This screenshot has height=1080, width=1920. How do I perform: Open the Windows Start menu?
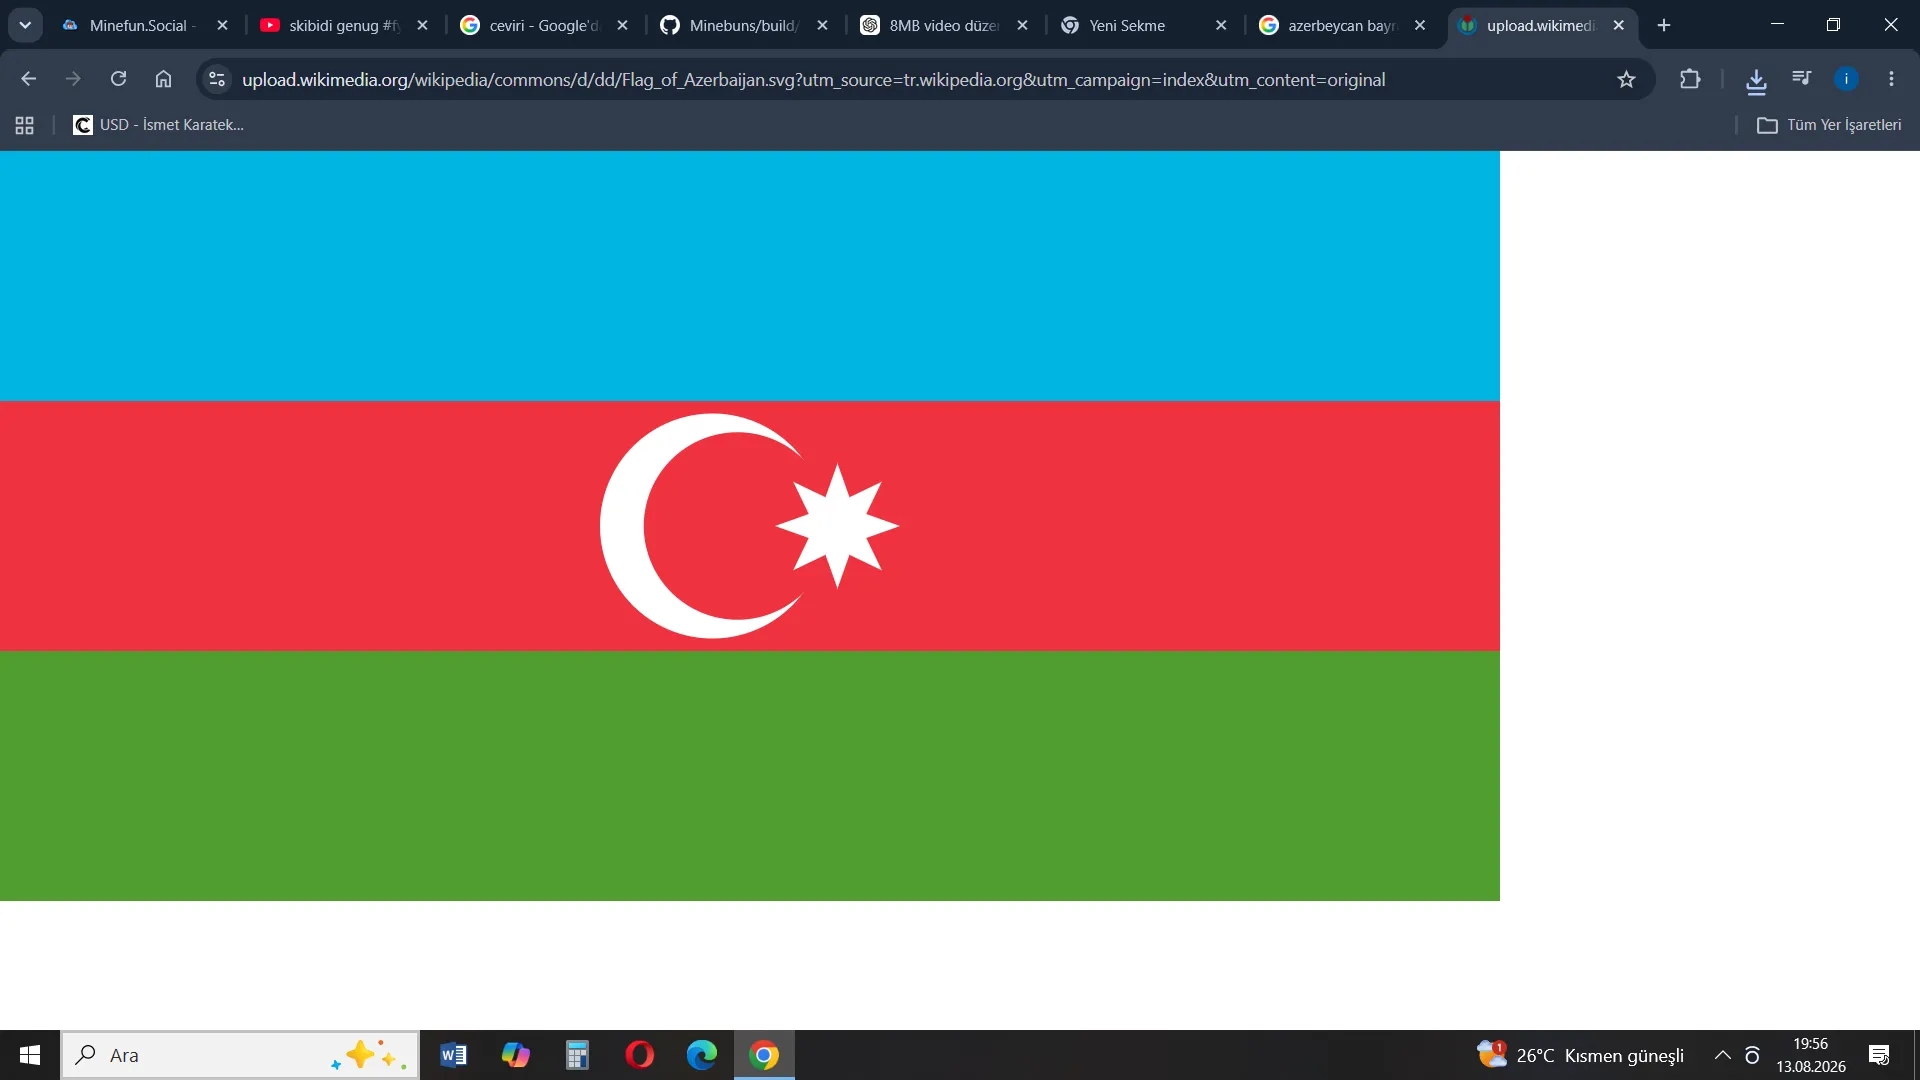coord(30,1055)
